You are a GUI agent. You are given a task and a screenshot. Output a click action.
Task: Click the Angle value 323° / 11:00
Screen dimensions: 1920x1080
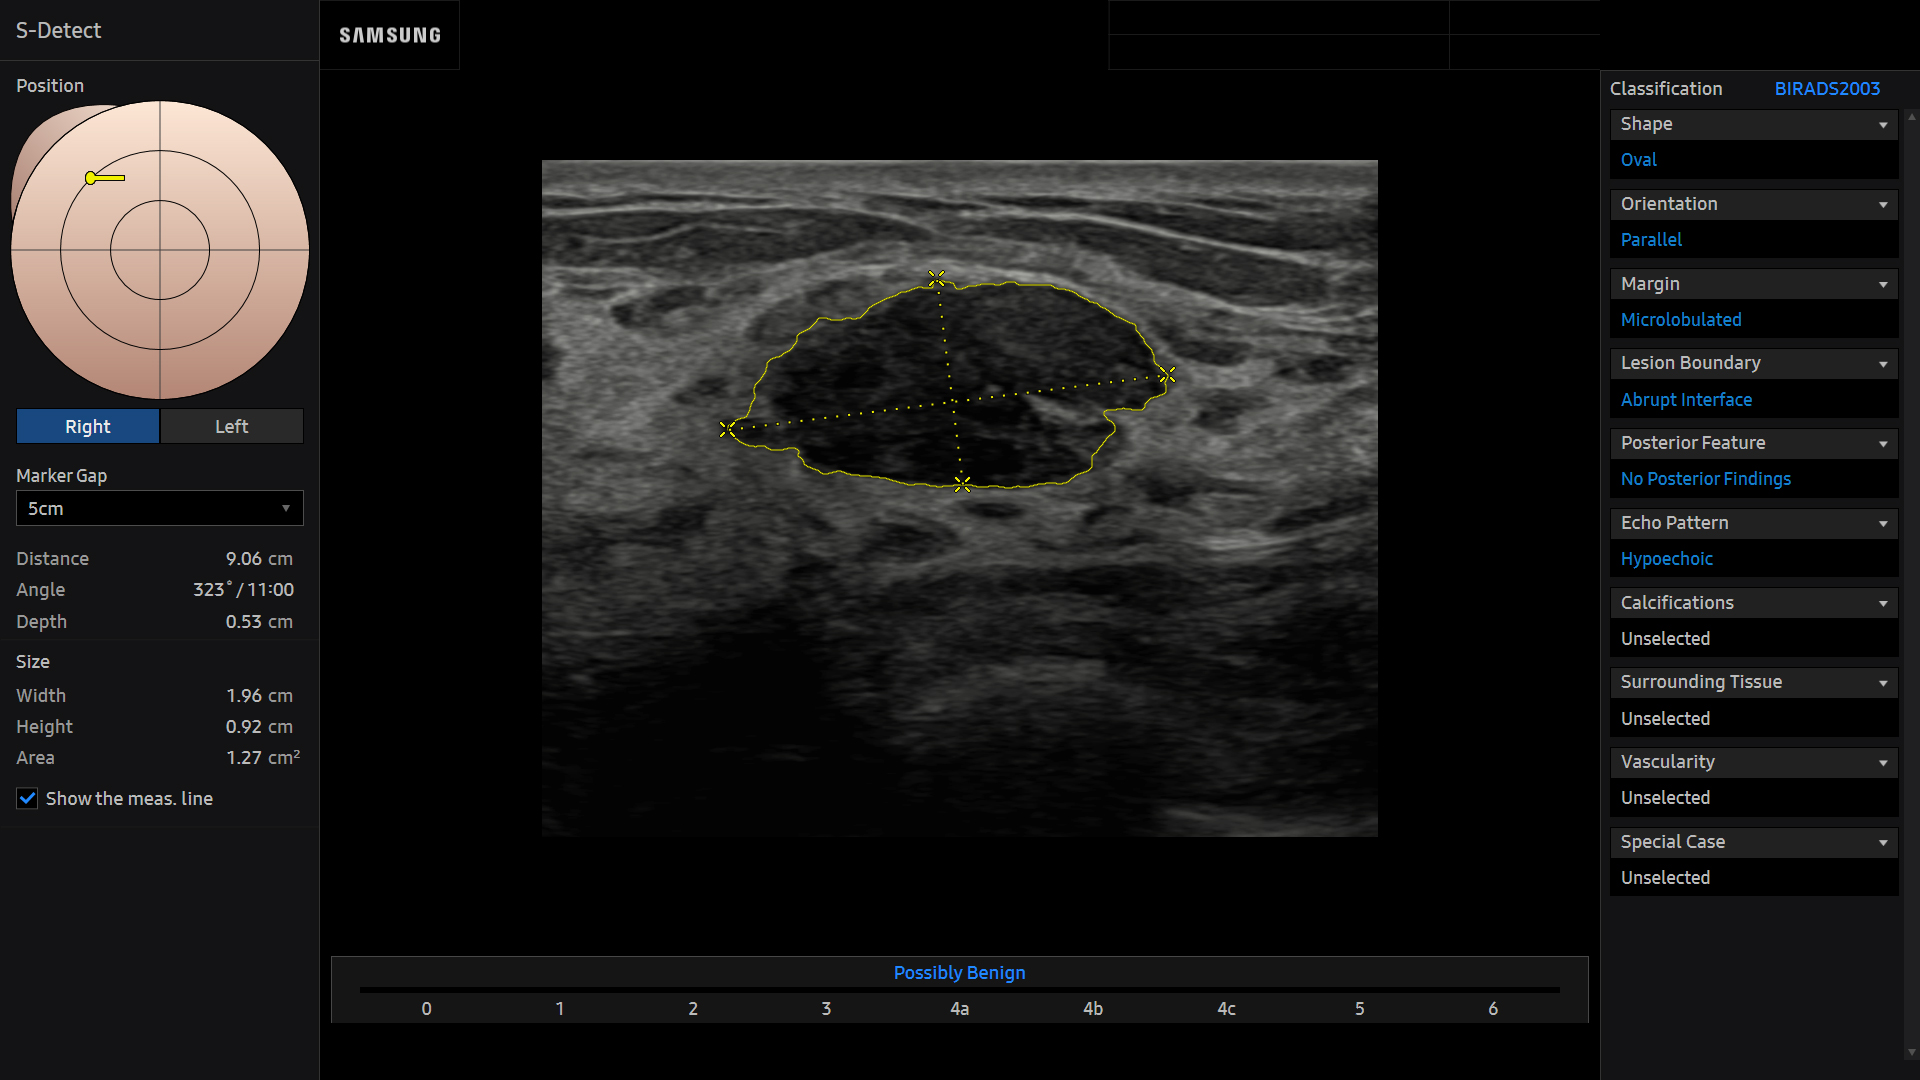click(243, 590)
